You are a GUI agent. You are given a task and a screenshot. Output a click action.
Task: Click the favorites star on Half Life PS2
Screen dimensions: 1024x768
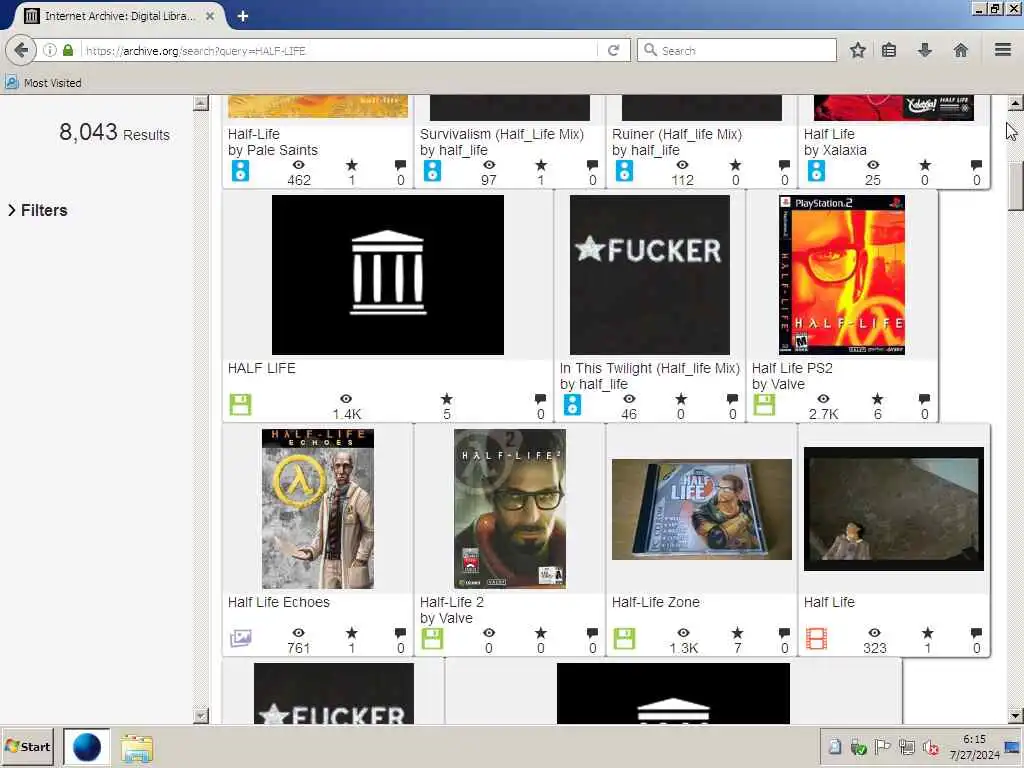tap(877, 398)
